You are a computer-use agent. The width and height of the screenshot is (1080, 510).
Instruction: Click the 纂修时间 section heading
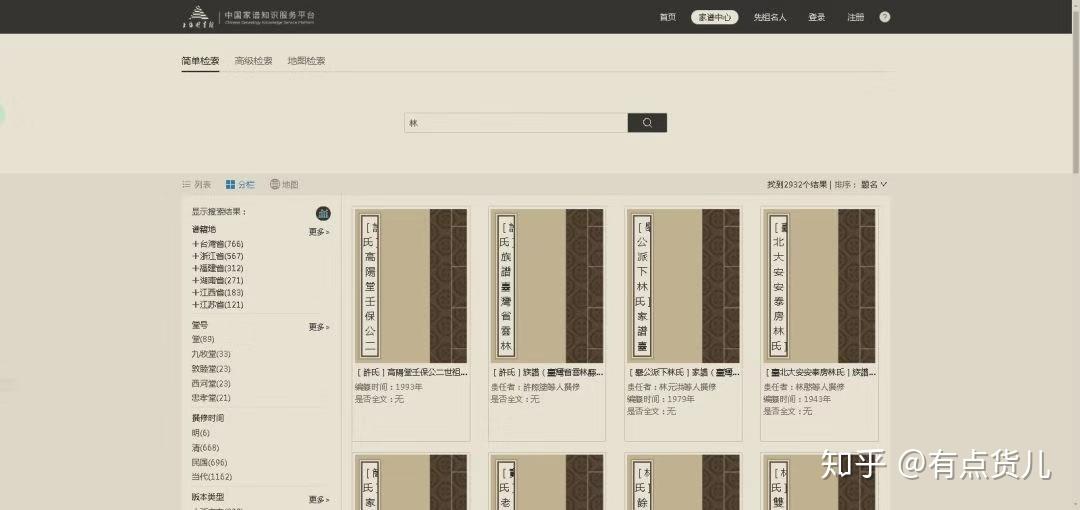click(x=208, y=418)
